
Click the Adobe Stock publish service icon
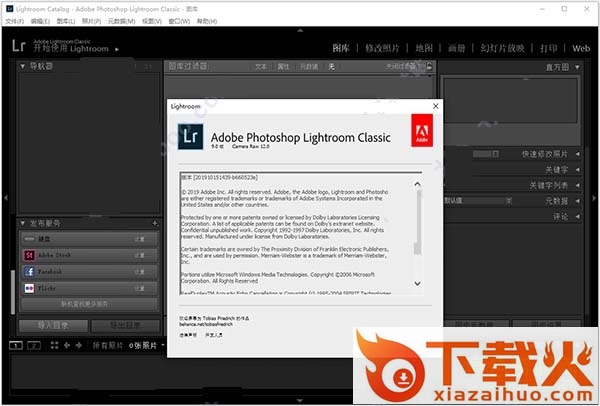click(29, 255)
